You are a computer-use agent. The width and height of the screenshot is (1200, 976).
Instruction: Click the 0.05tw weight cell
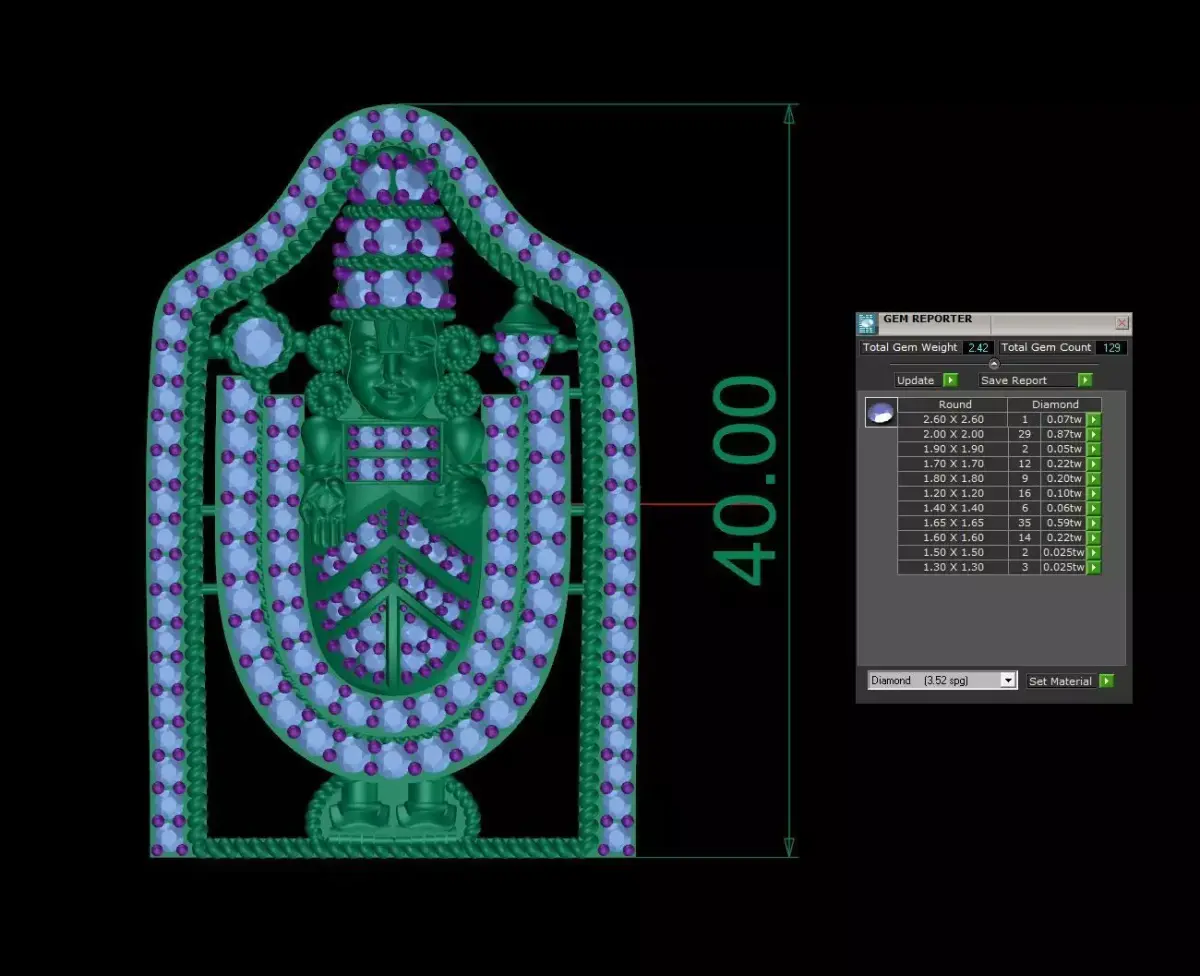1064,449
